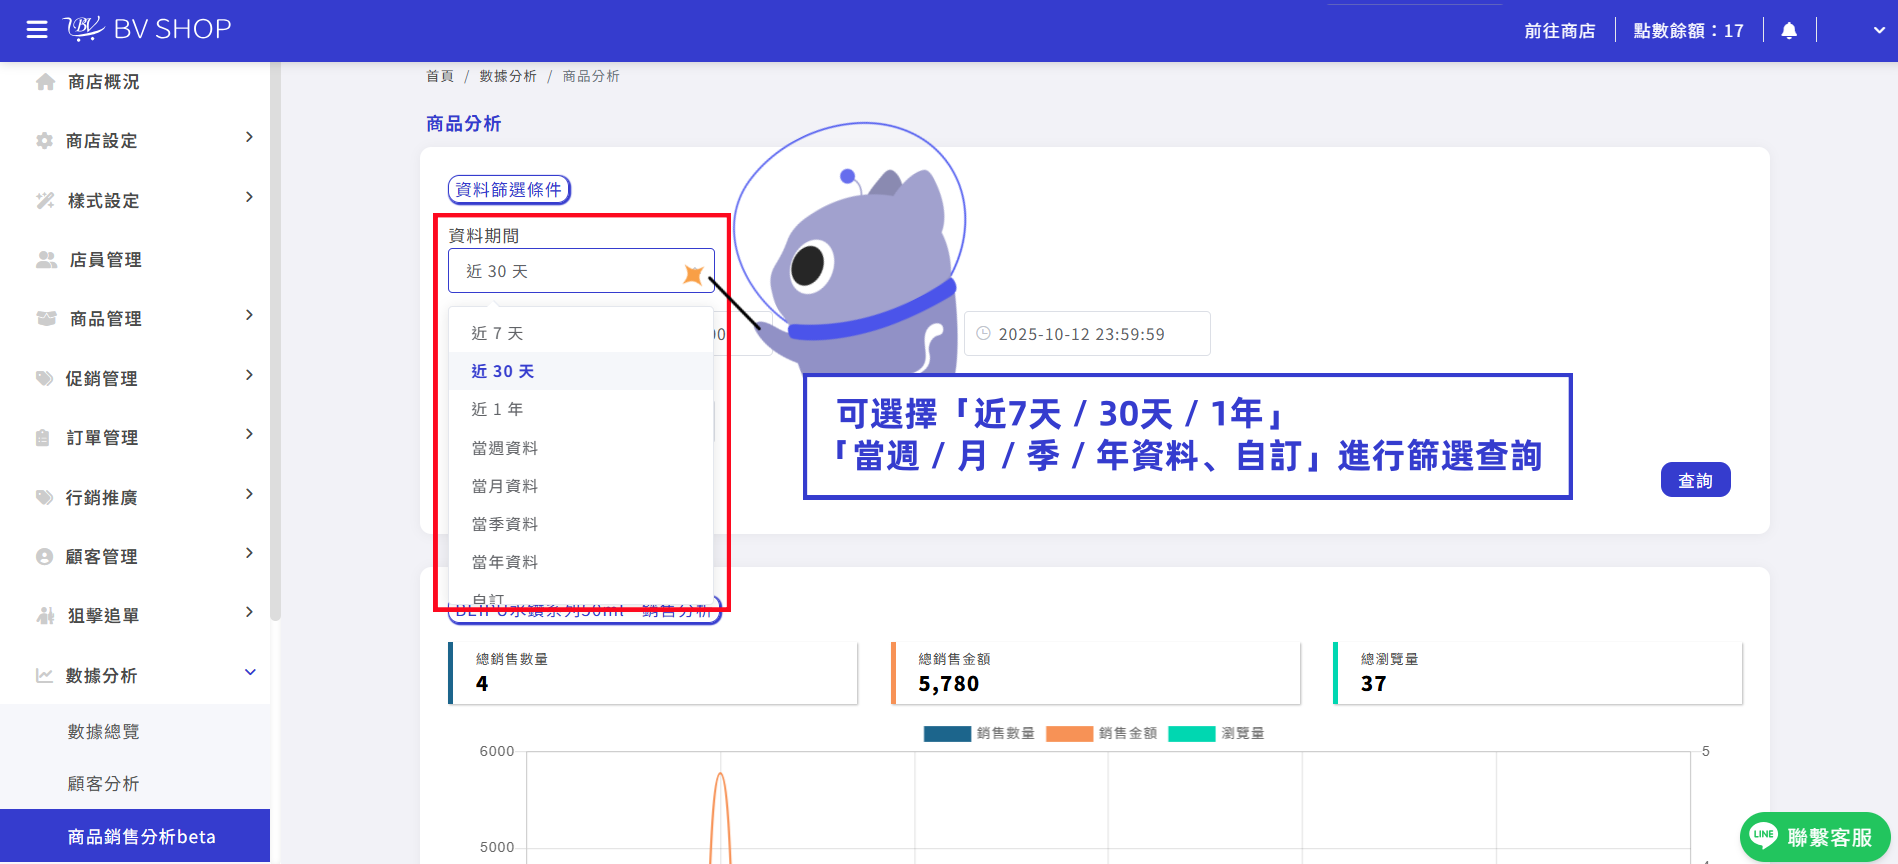Select 當季資料 option
1898x864 pixels.
(x=580, y=524)
